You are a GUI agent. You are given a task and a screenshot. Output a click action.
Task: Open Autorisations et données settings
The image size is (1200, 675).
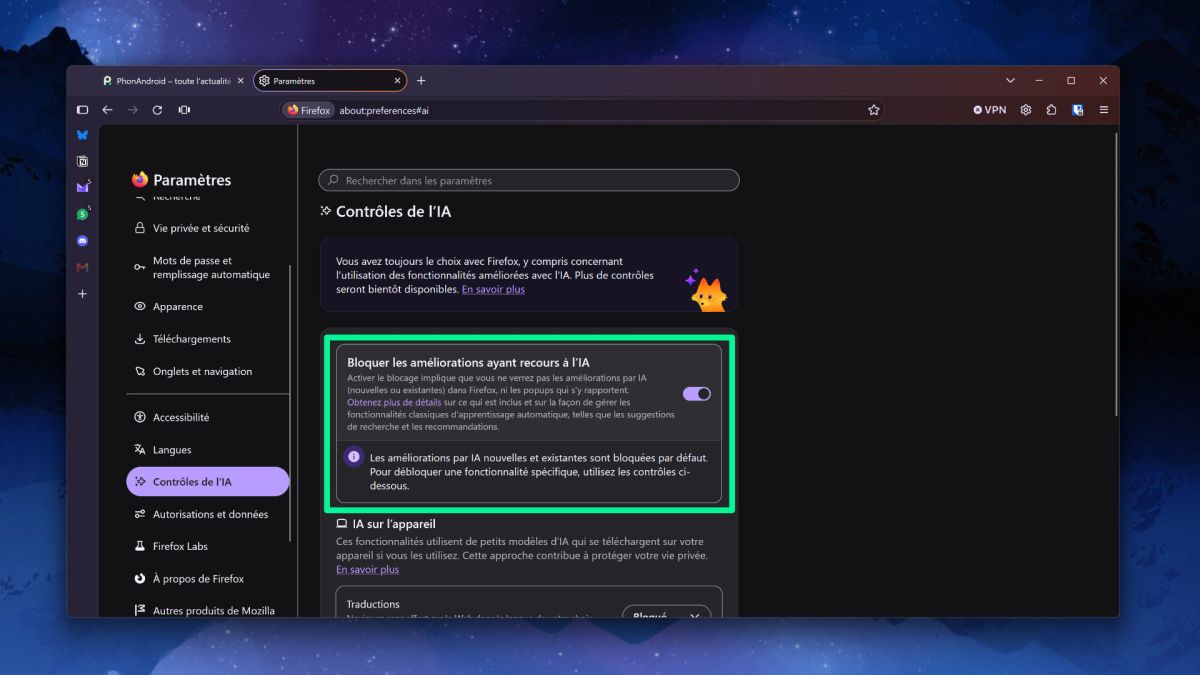tap(210, 514)
